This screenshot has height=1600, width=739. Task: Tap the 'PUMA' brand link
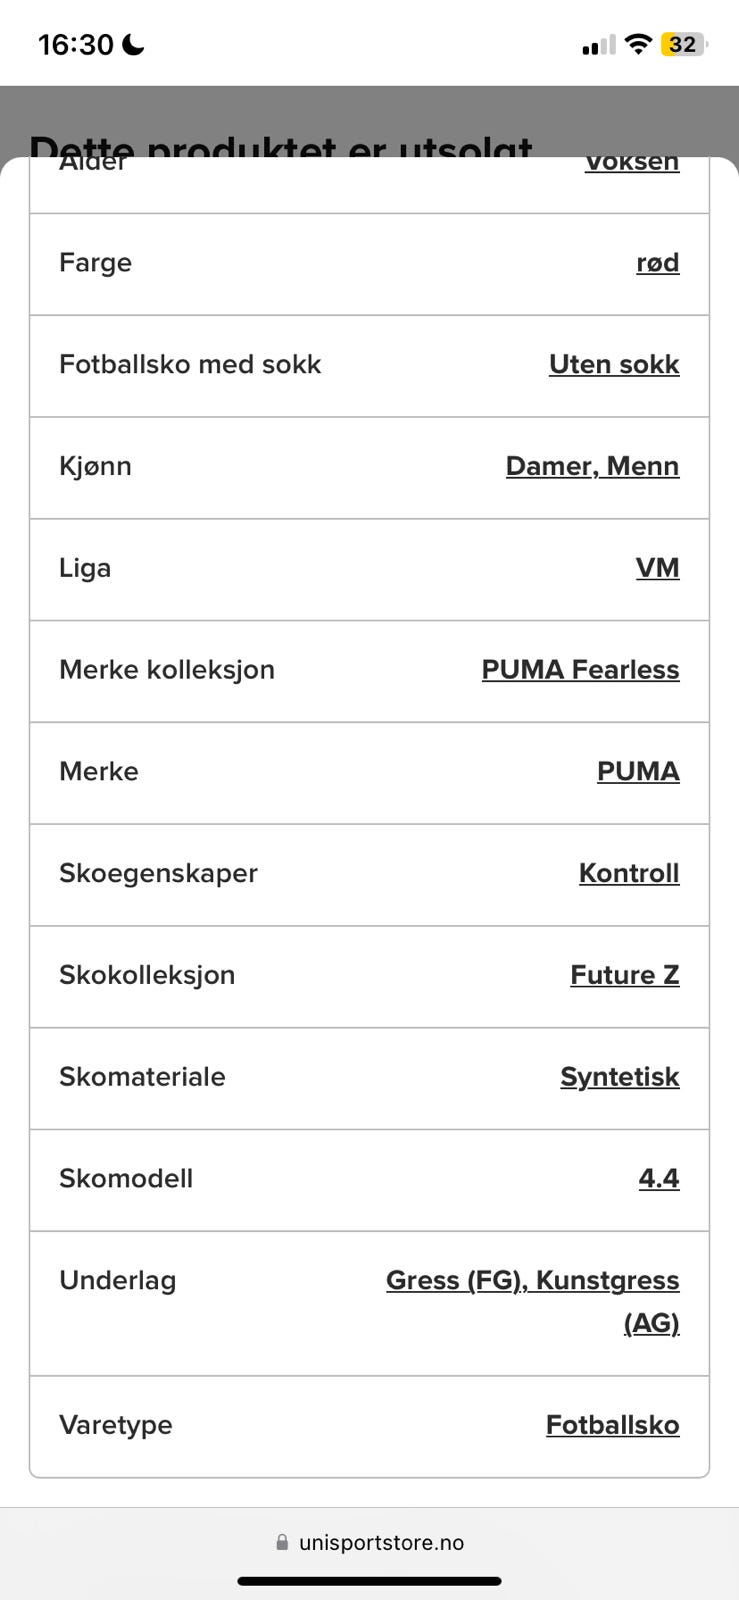(638, 772)
